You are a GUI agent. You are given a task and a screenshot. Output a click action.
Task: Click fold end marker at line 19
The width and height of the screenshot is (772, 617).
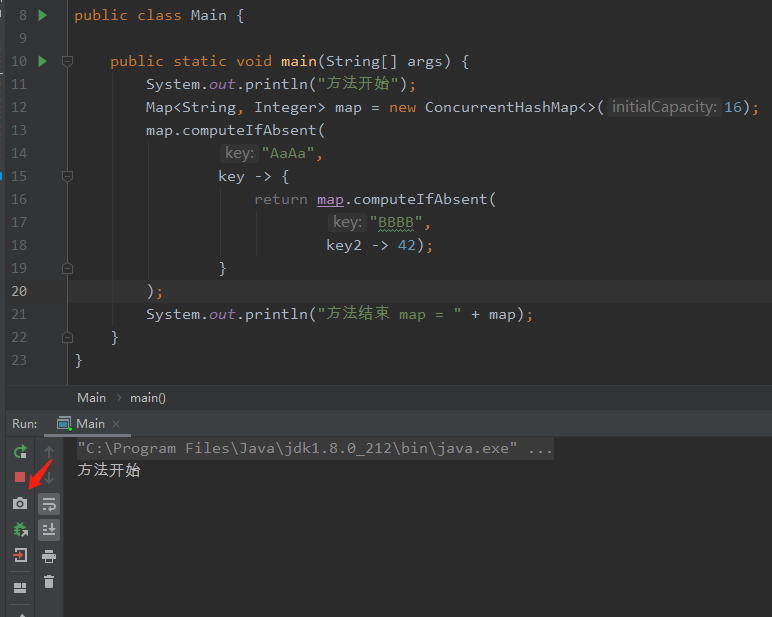pos(67,268)
